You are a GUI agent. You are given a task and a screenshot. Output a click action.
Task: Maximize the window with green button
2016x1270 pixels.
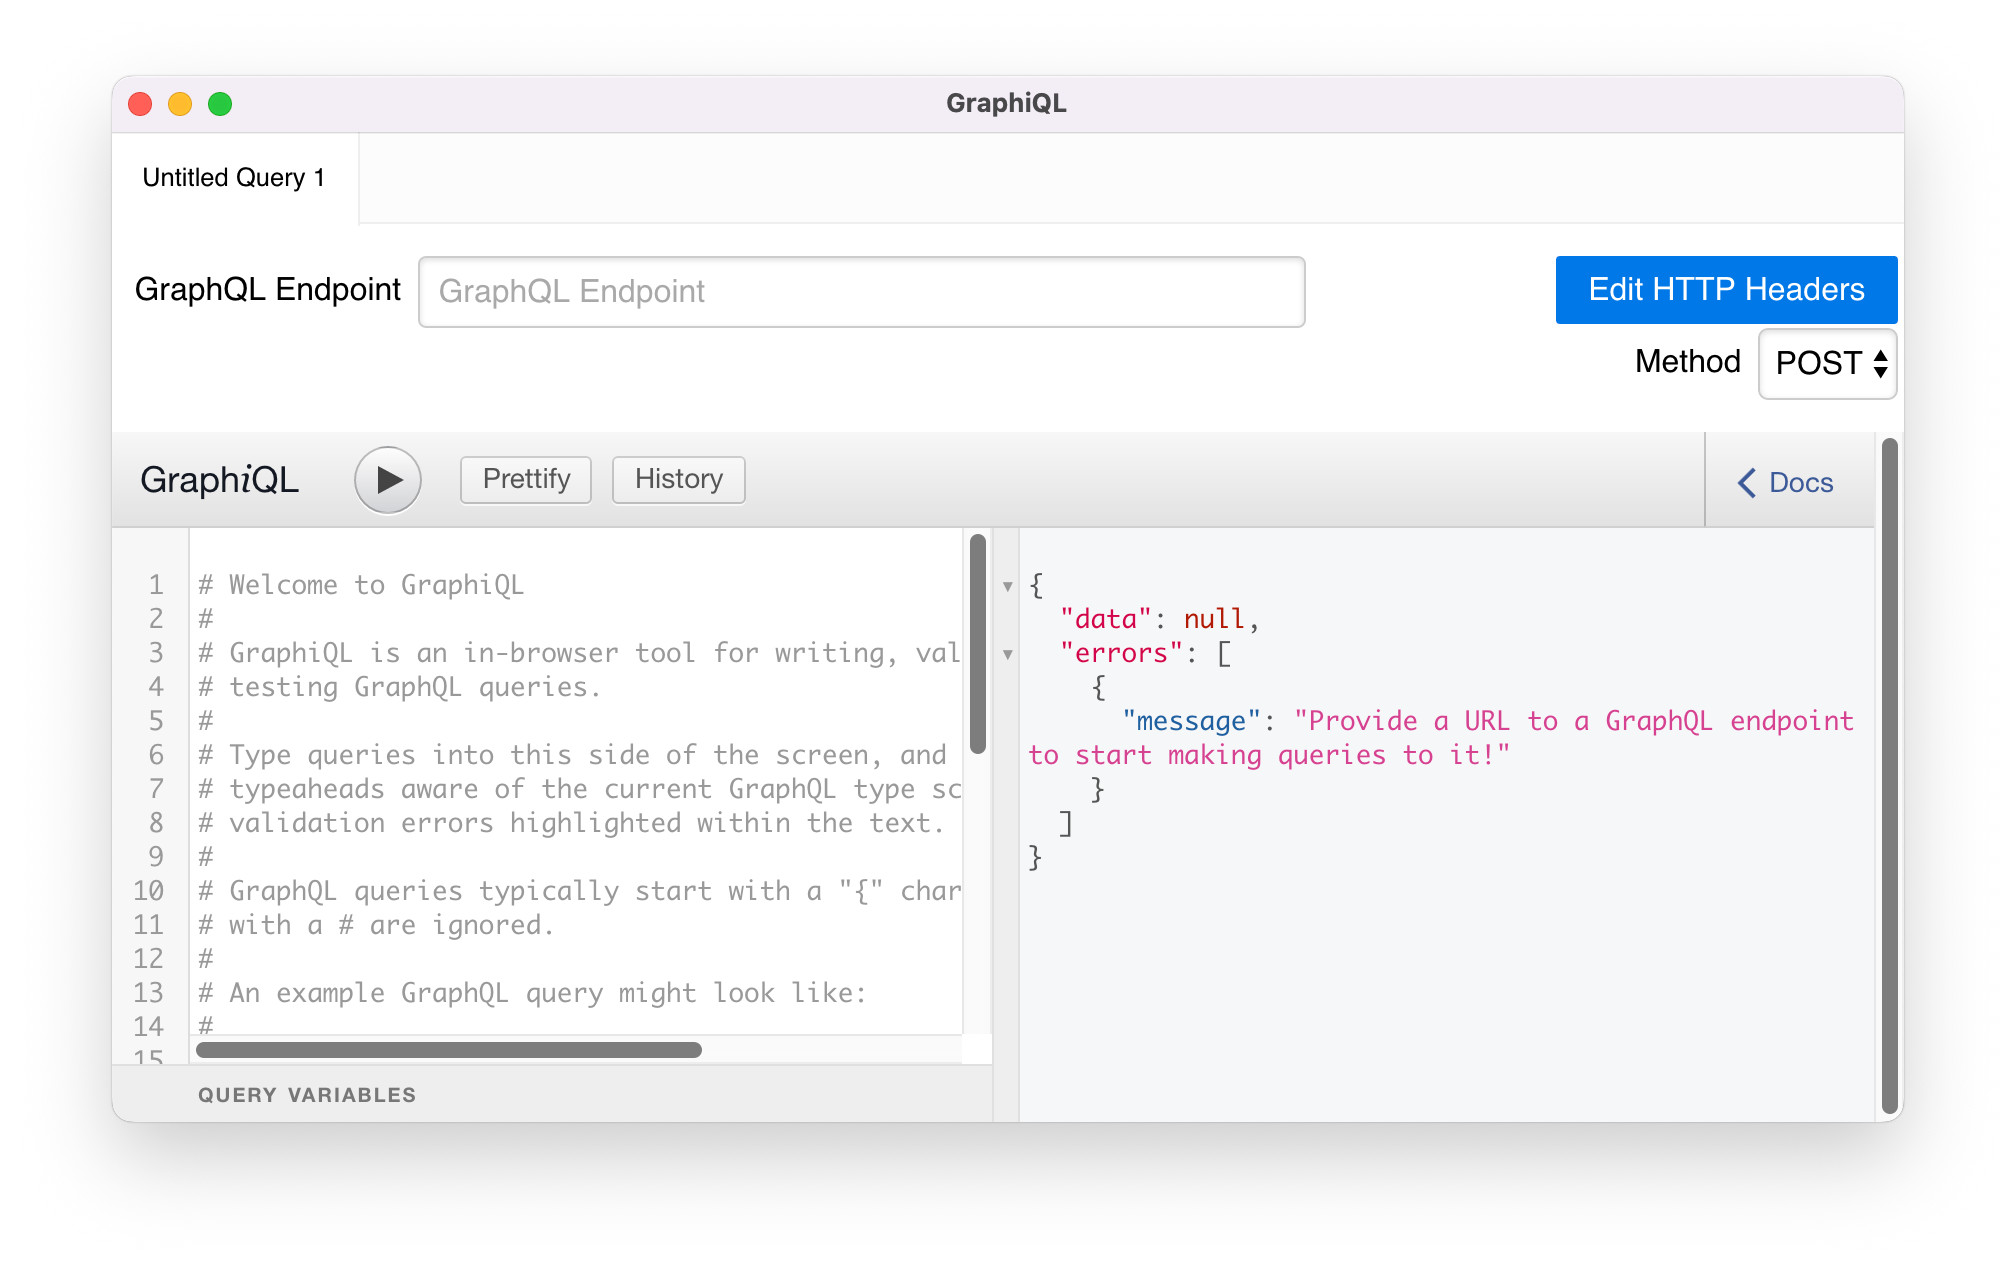pos(220,104)
